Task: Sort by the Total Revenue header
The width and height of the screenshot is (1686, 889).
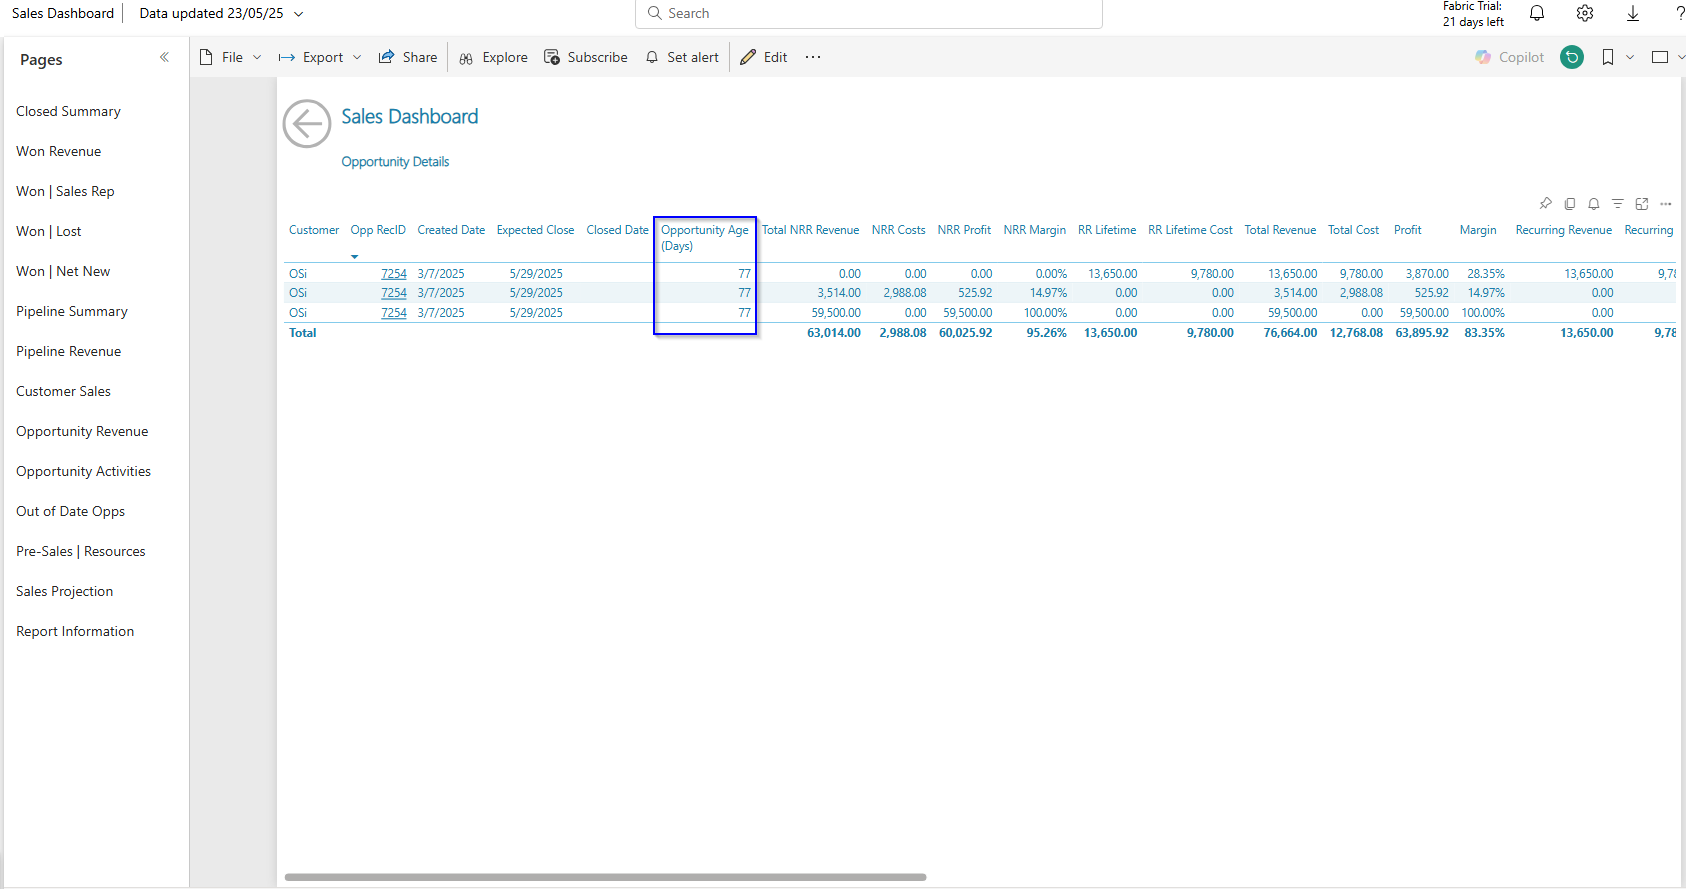Action: click(x=1280, y=230)
